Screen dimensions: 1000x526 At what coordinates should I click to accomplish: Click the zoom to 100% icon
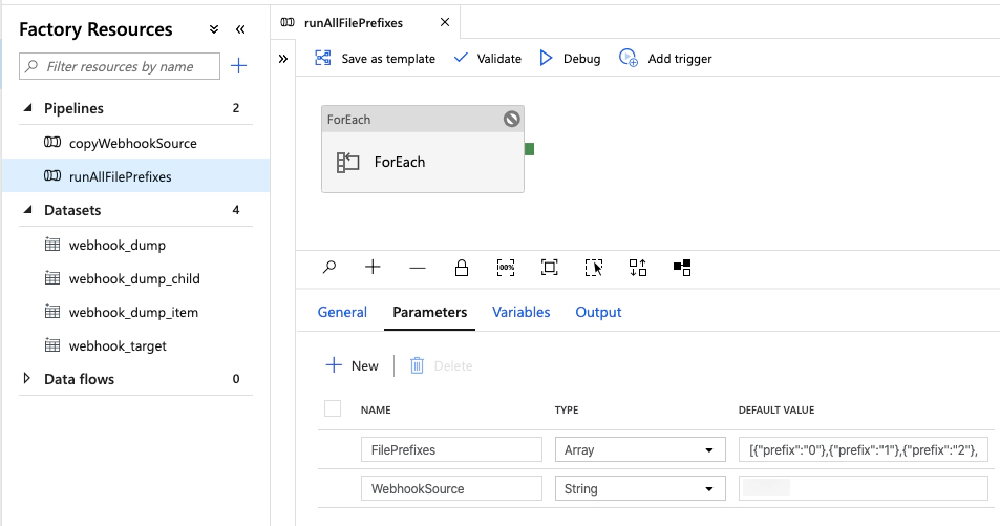[x=505, y=268]
